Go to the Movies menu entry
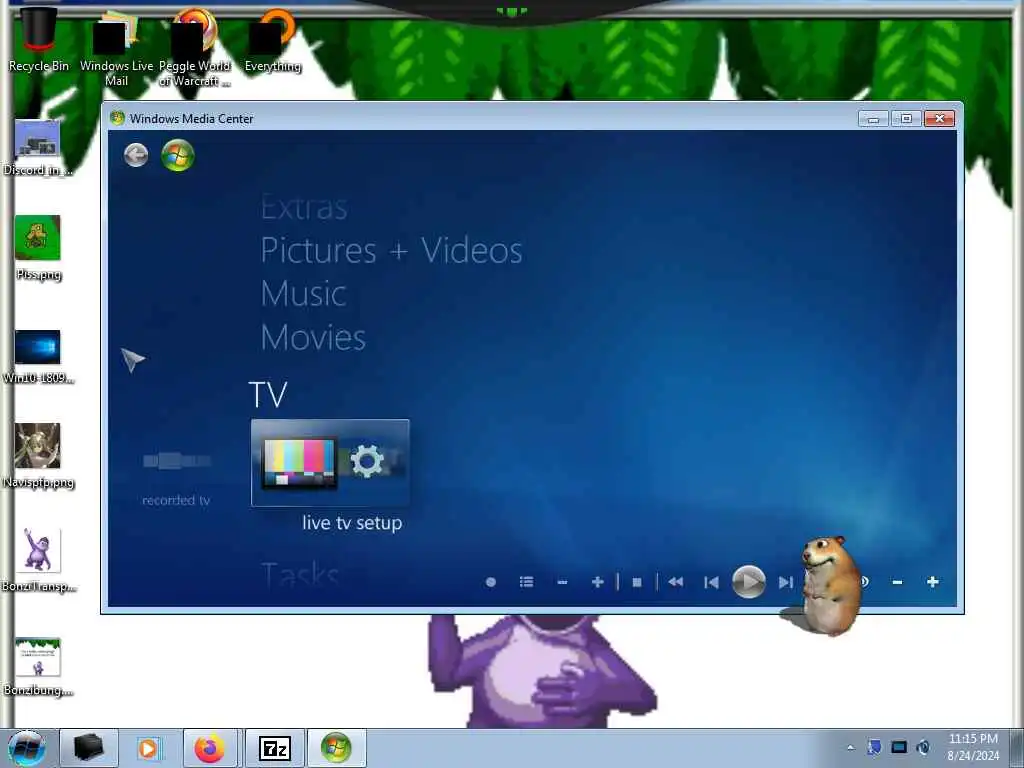 (x=313, y=338)
